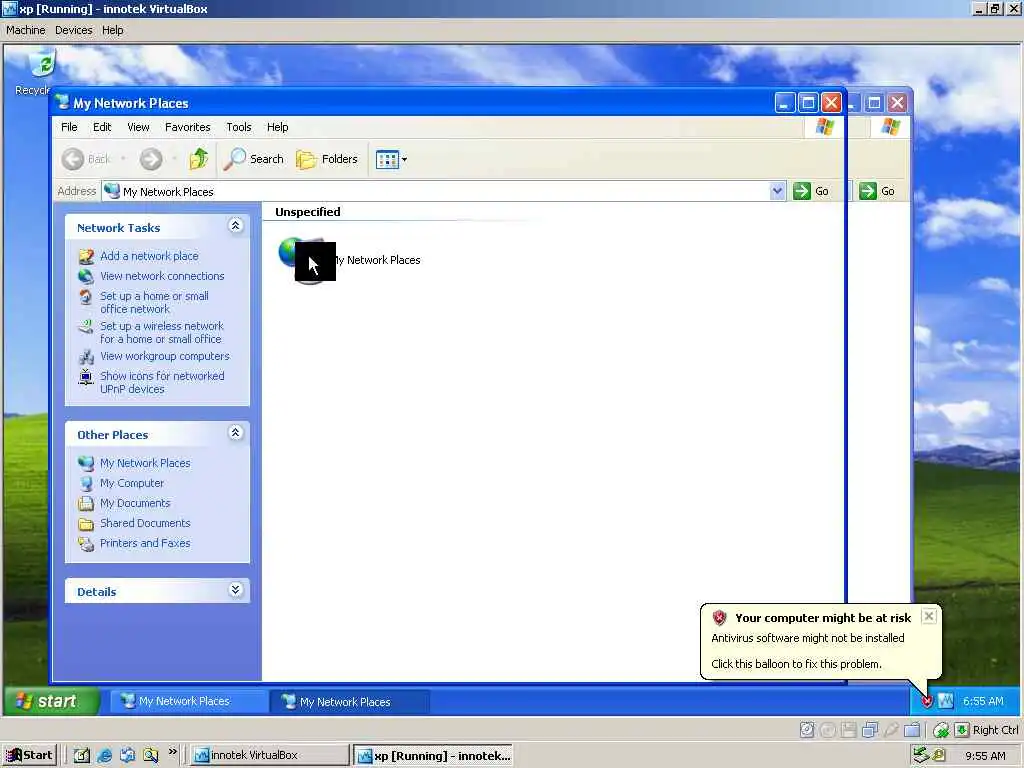Click the workgroup computers icon
The height and width of the screenshot is (768, 1024).
[x=86, y=357]
